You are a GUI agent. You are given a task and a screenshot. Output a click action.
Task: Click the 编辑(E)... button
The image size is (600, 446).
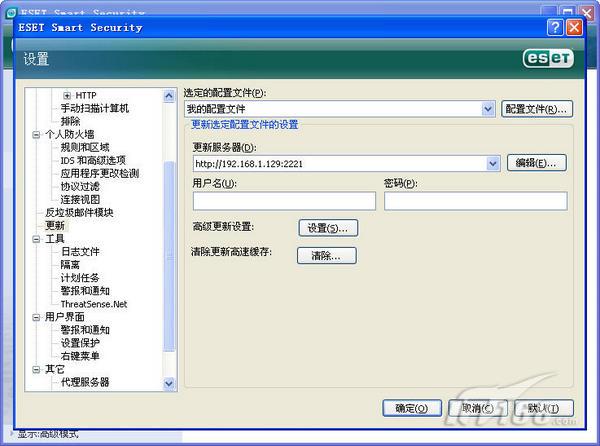[537, 162]
